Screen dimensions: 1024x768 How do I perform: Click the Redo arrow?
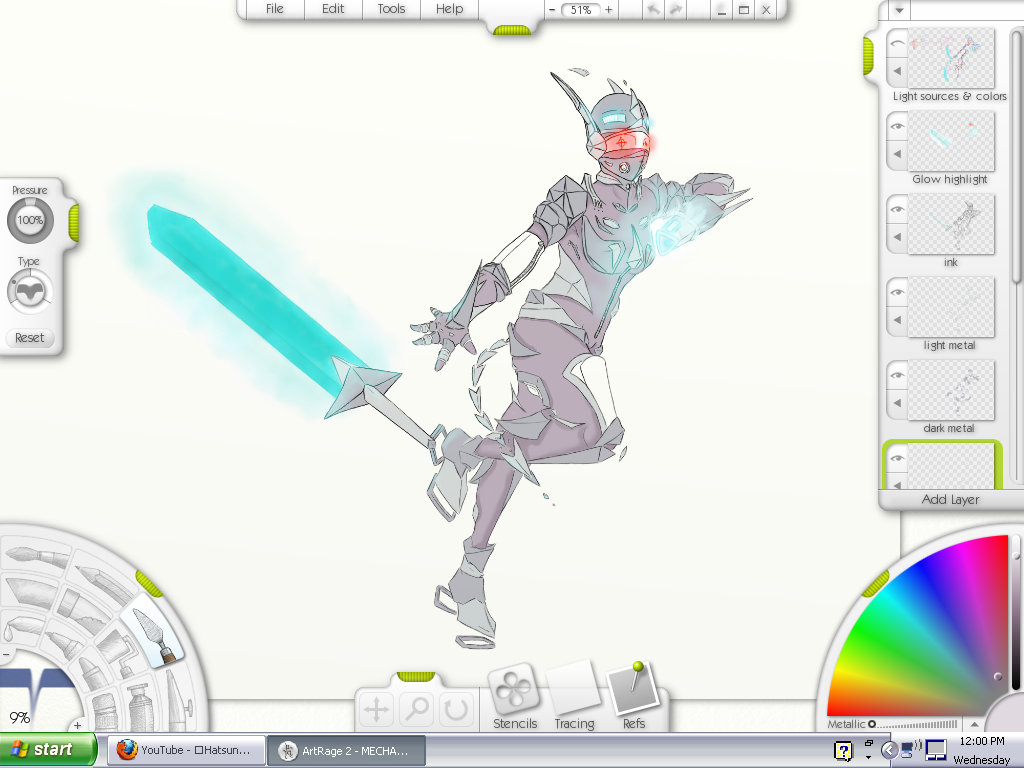click(x=675, y=10)
